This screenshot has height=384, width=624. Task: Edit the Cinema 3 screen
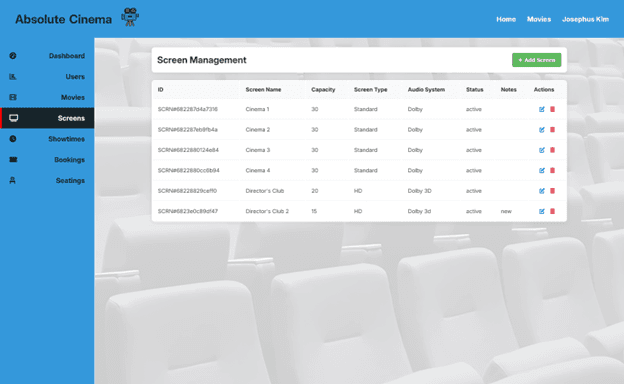point(542,150)
